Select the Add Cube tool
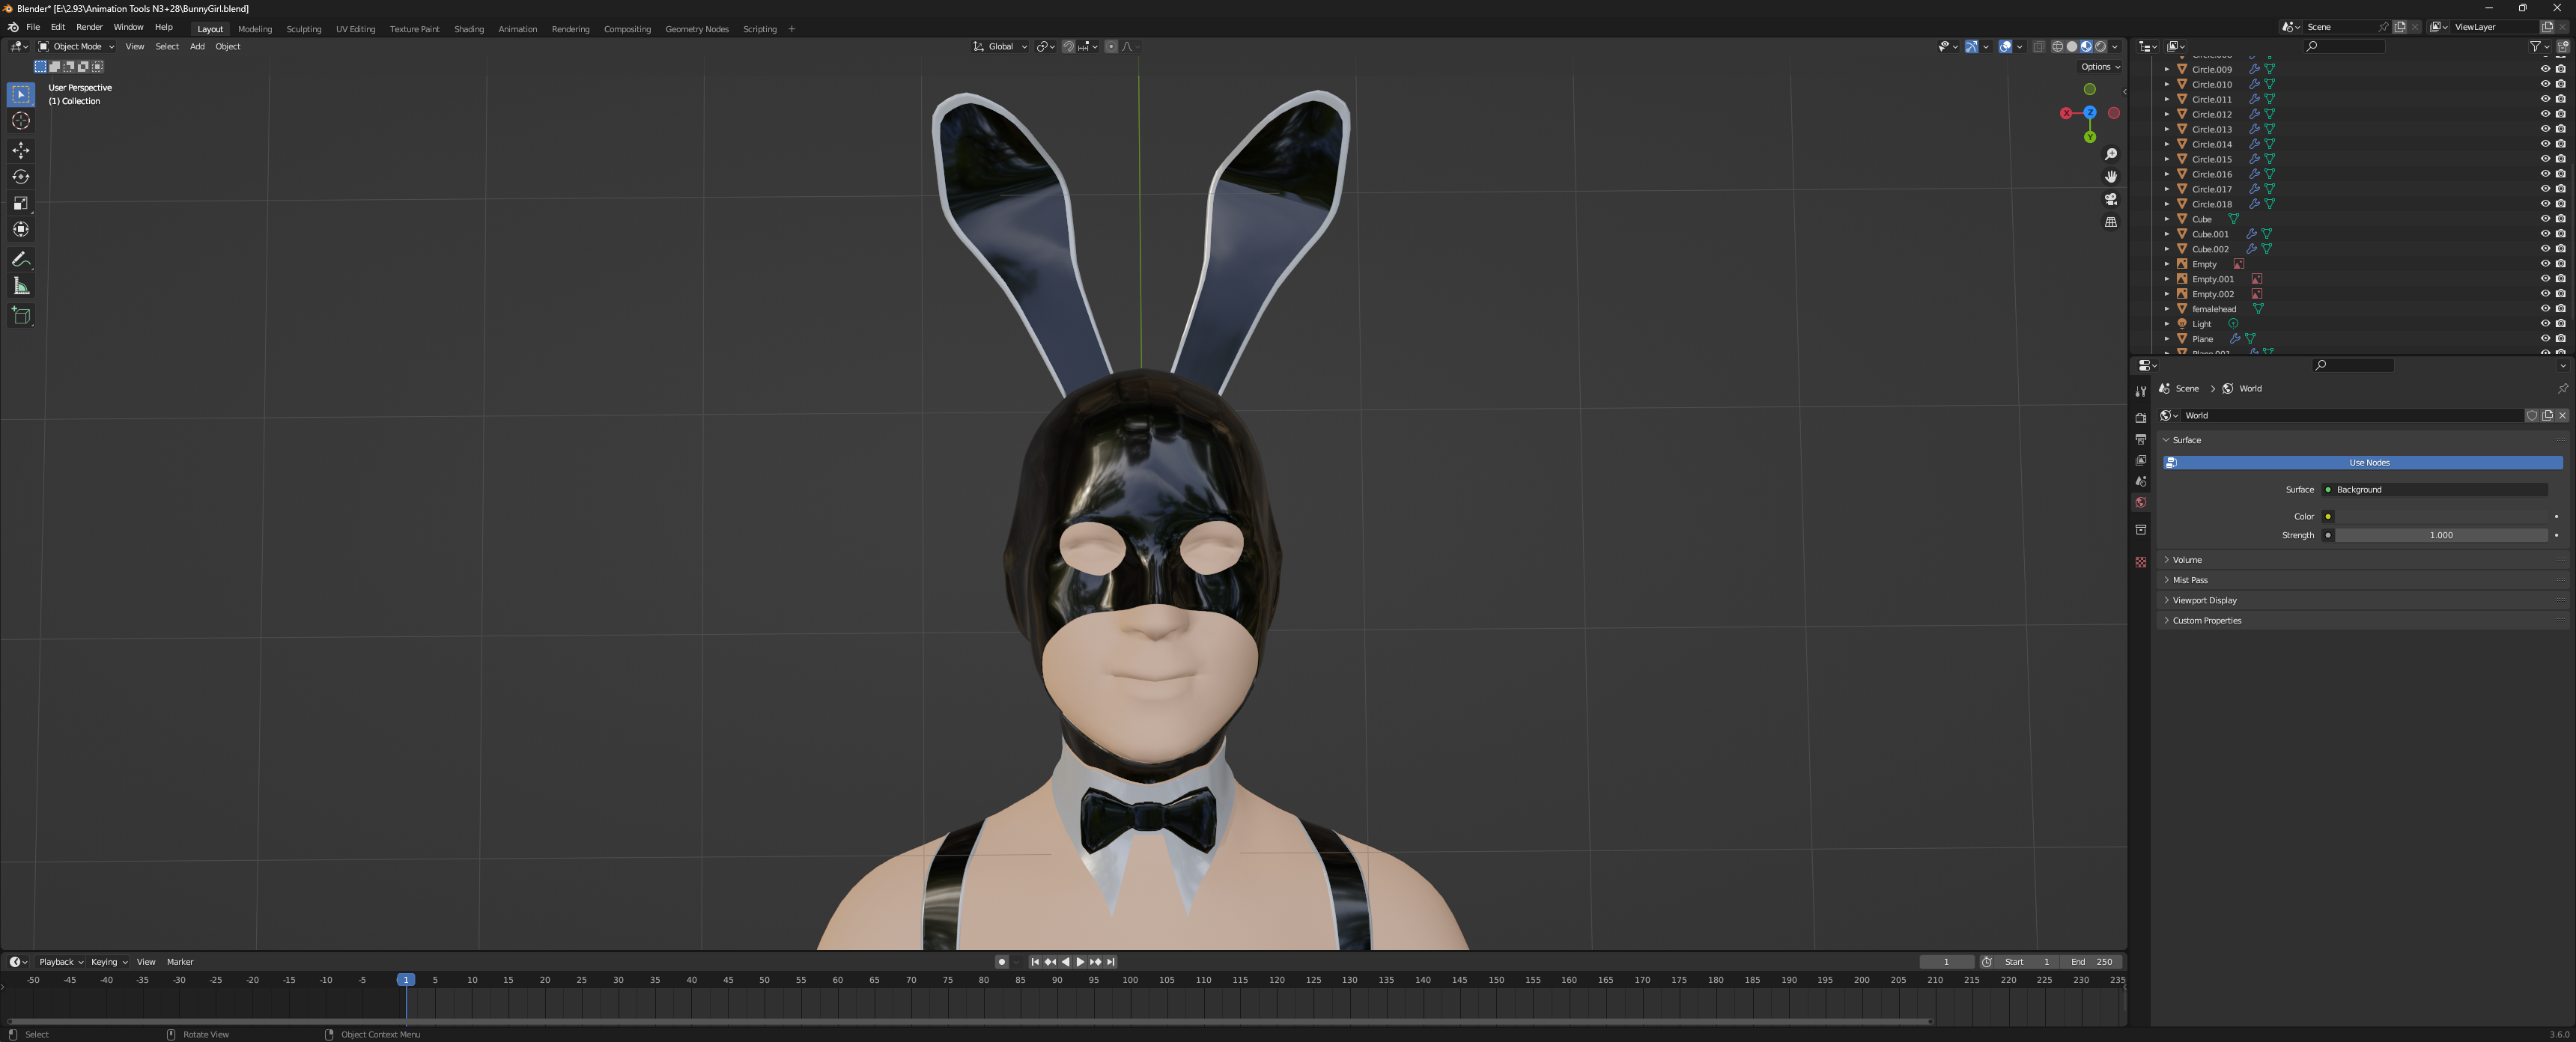The height and width of the screenshot is (1042, 2576). (21, 316)
